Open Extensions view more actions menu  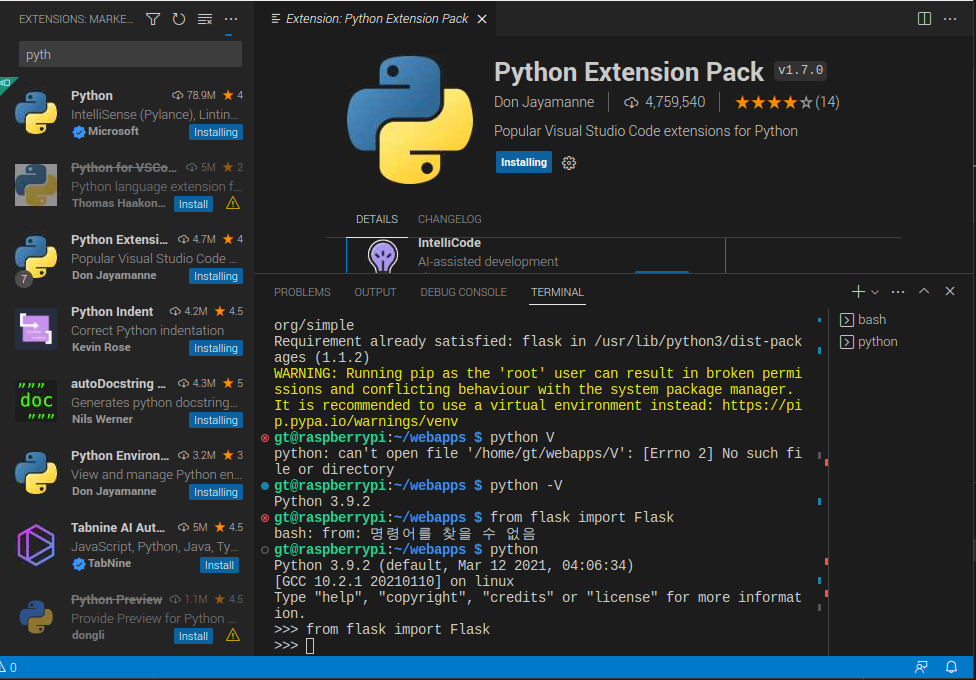coord(231,19)
